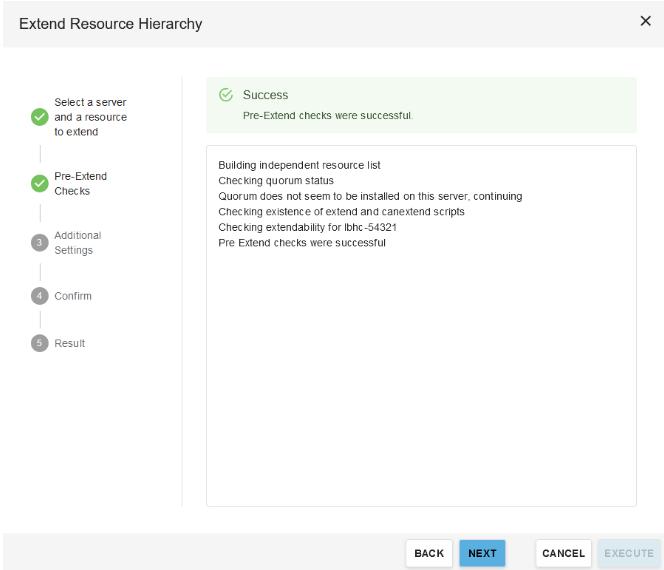664x570 pixels.
Task: Click the step 4 number circle
Action: pos(39,296)
